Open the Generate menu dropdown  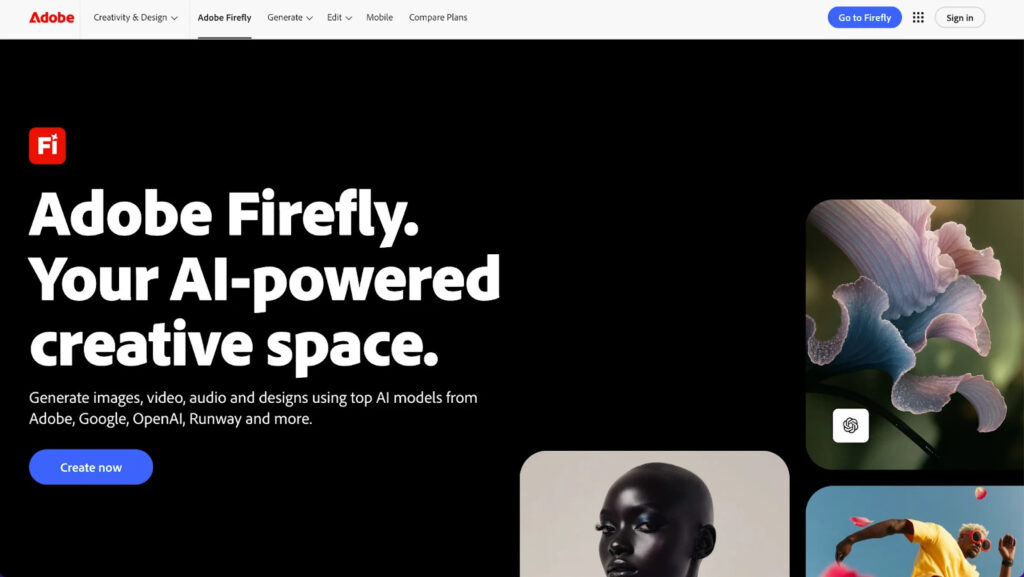[x=290, y=18]
